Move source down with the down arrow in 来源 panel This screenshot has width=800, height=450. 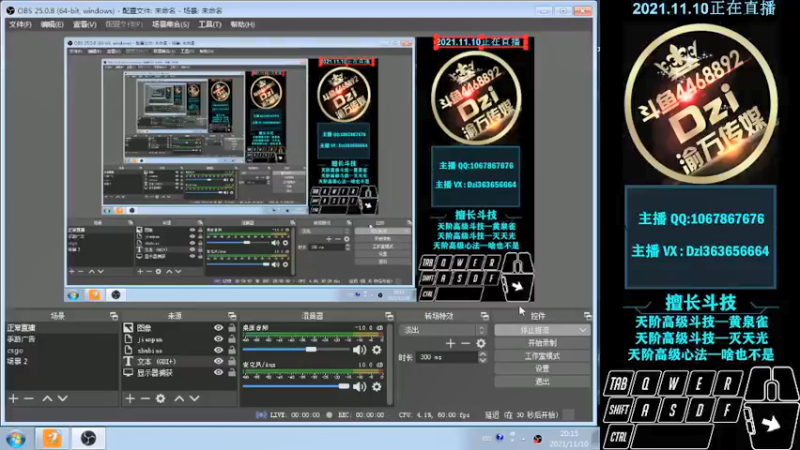click(194, 398)
